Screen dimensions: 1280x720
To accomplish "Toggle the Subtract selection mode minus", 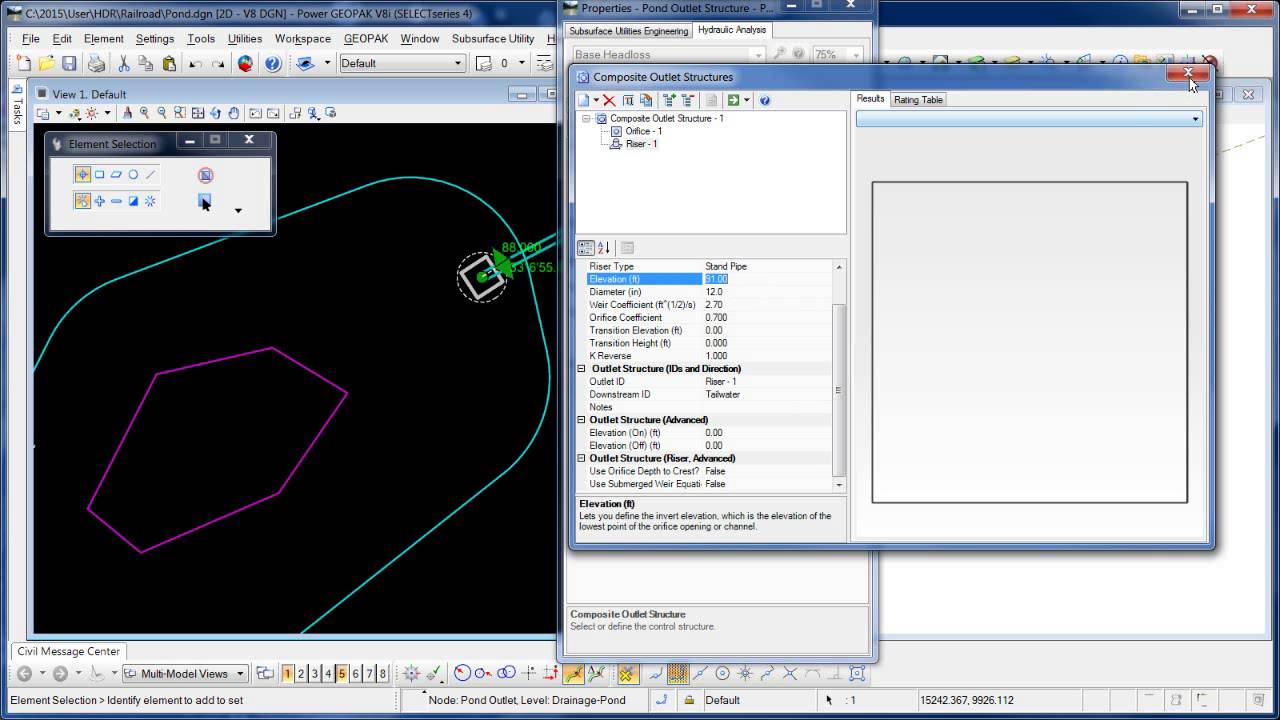I will (116, 201).
